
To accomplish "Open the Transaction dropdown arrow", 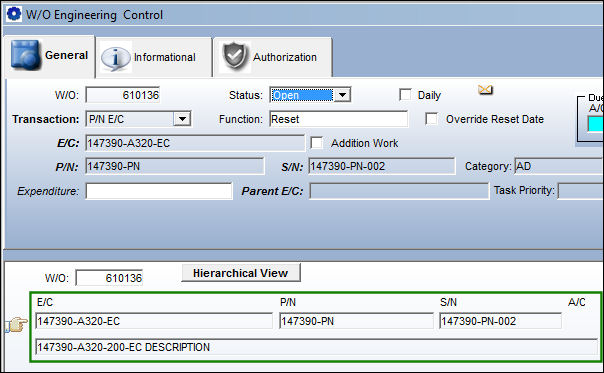I will (x=182, y=119).
